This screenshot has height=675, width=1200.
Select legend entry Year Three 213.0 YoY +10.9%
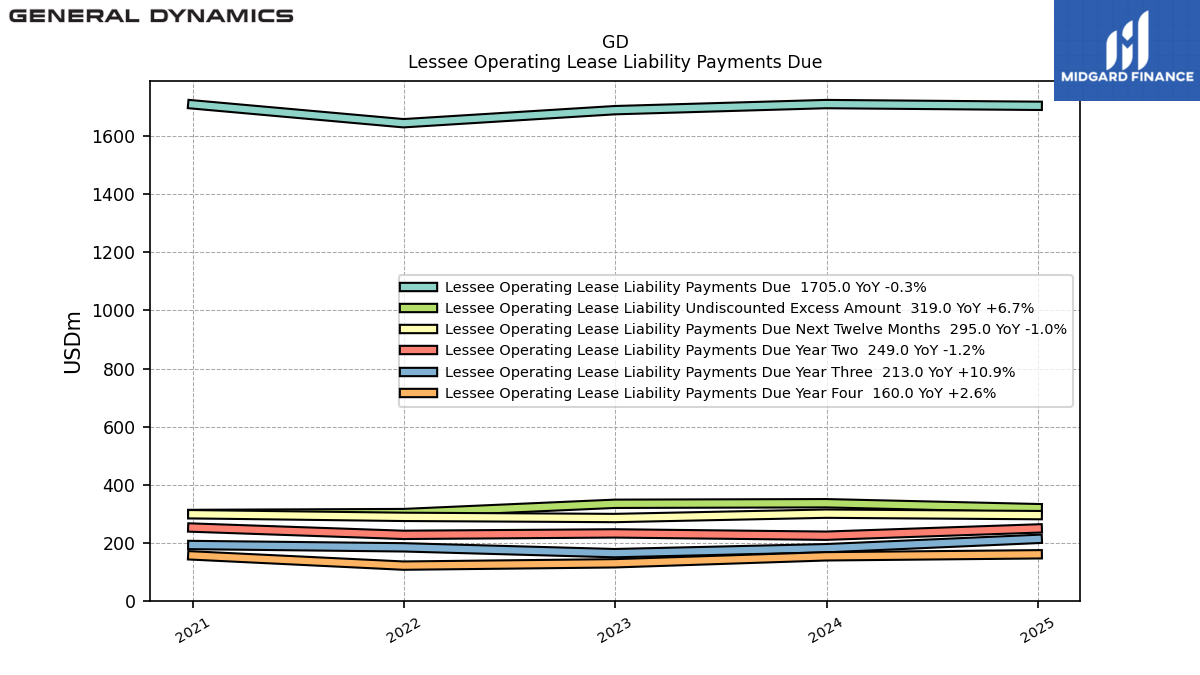click(x=730, y=372)
